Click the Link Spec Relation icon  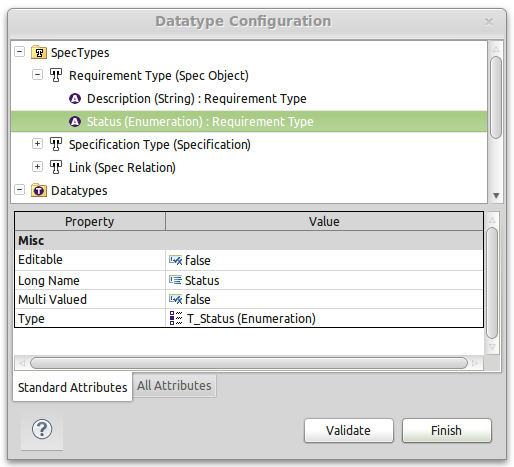56,167
